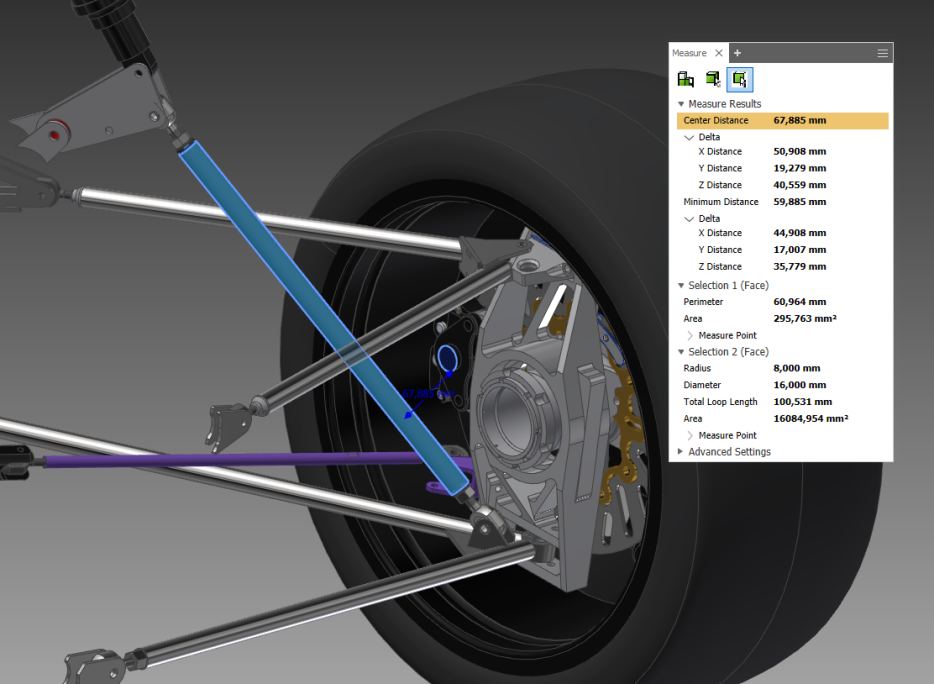Click the Area 16084,954 mm² value
Screen dimensions: 934x684
pos(811,419)
